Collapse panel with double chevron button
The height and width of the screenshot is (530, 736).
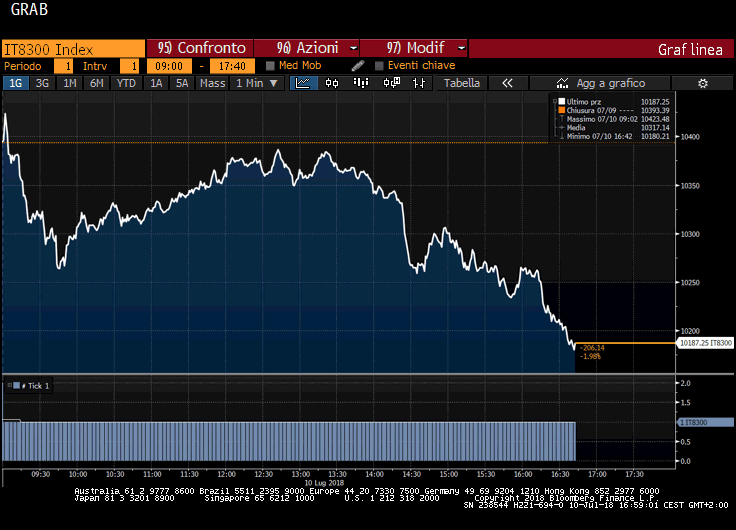pyautogui.click(x=507, y=83)
